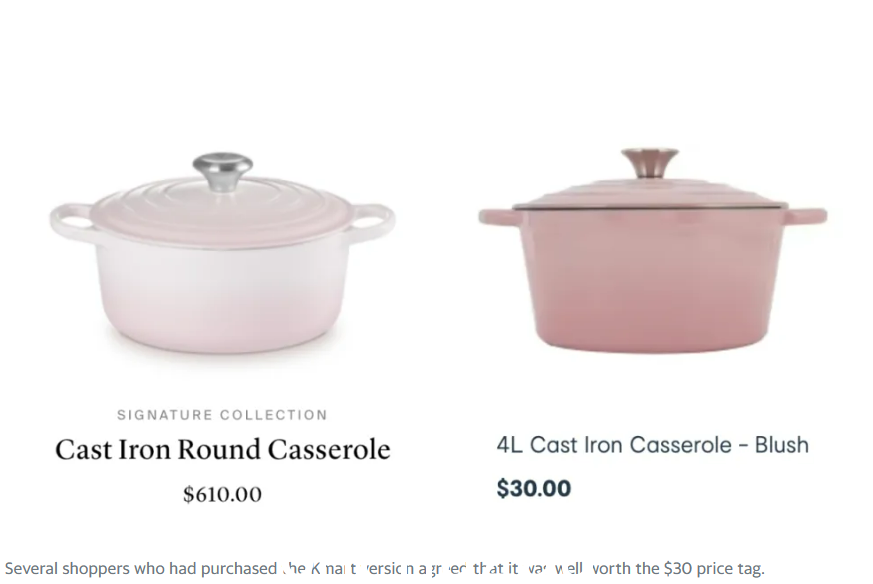This screenshot has height=584, width=873.
Task: Click the ringed lid of the pale pink casserole
Action: coord(223,214)
